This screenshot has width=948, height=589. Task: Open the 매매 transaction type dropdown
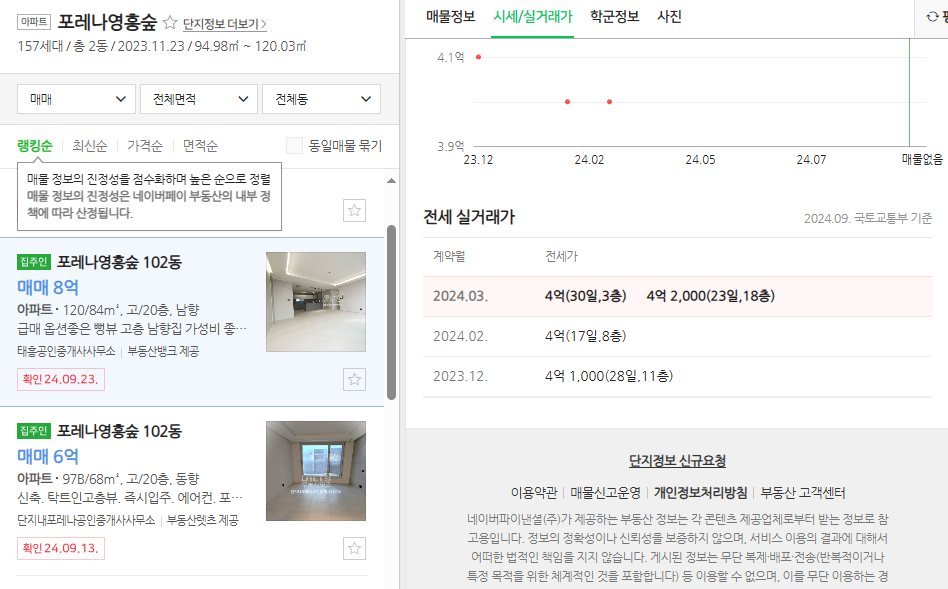pos(77,99)
